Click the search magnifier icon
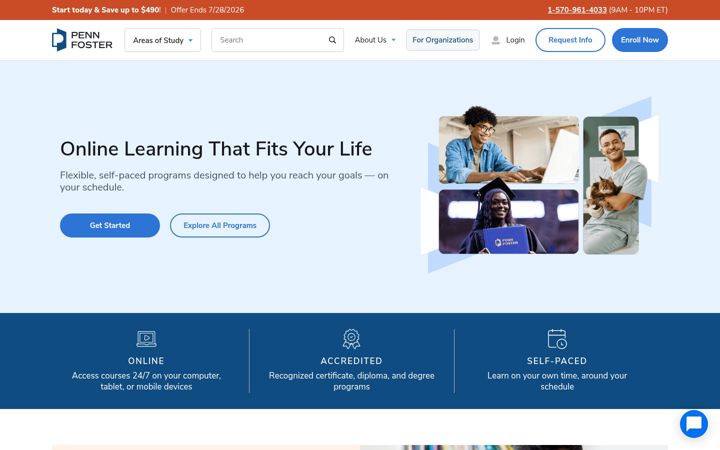Image resolution: width=720 pixels, height=450 pixels. tap(332, 40)
